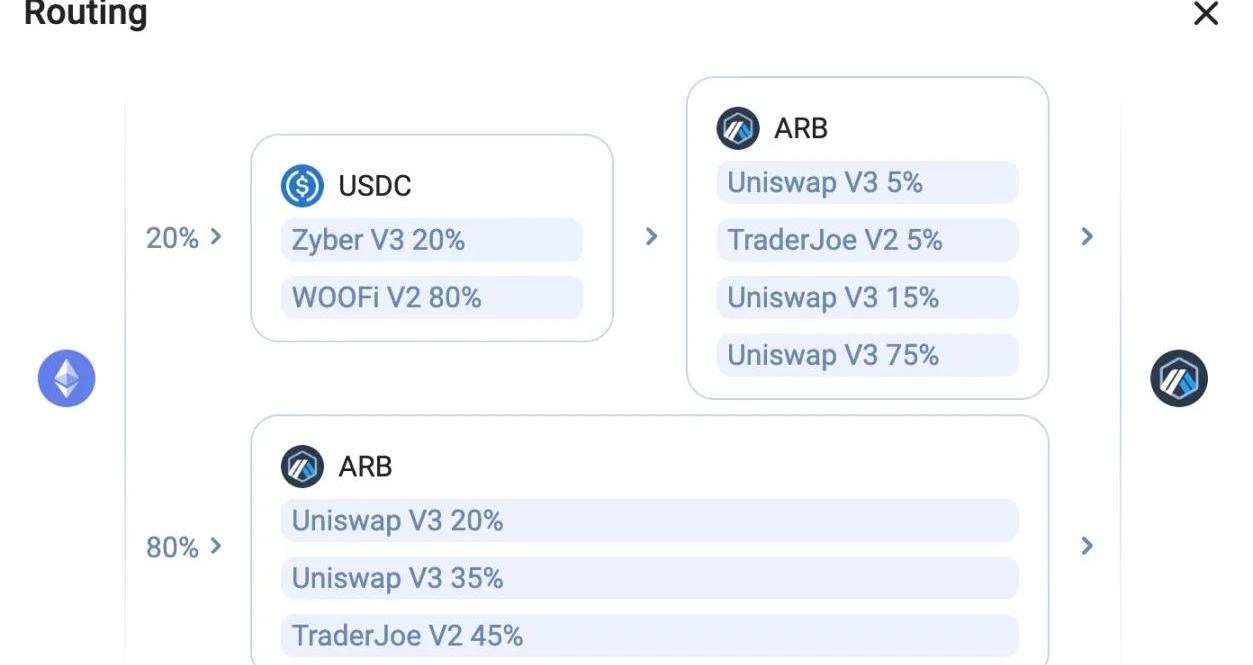
Task: Click the ARB icon in upper card
Action: (738, 129)
